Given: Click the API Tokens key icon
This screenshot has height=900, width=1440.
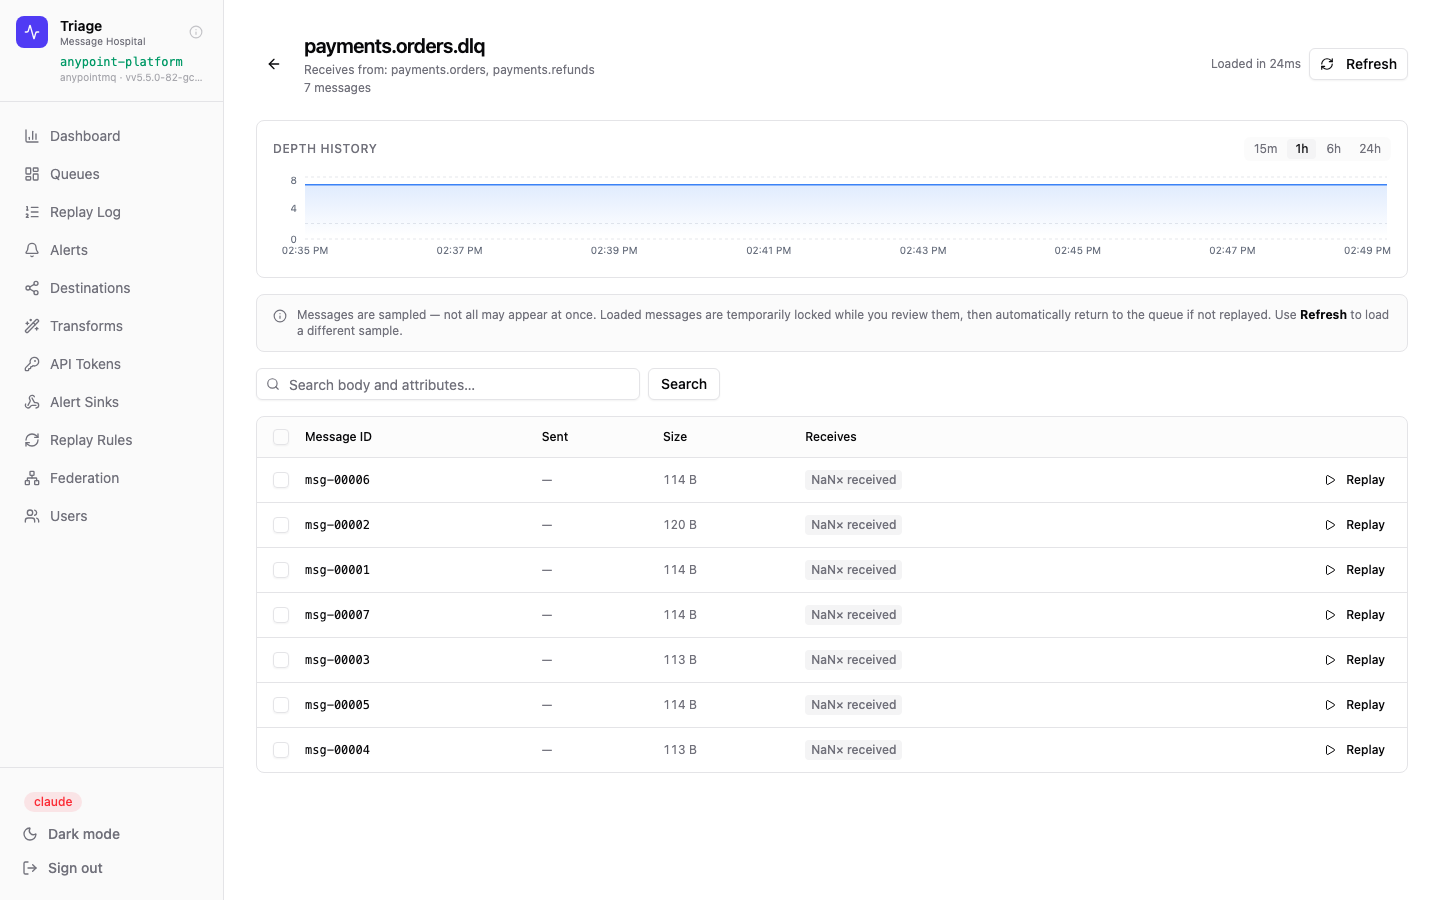Looking at the screenshot, I should point(32,364).
